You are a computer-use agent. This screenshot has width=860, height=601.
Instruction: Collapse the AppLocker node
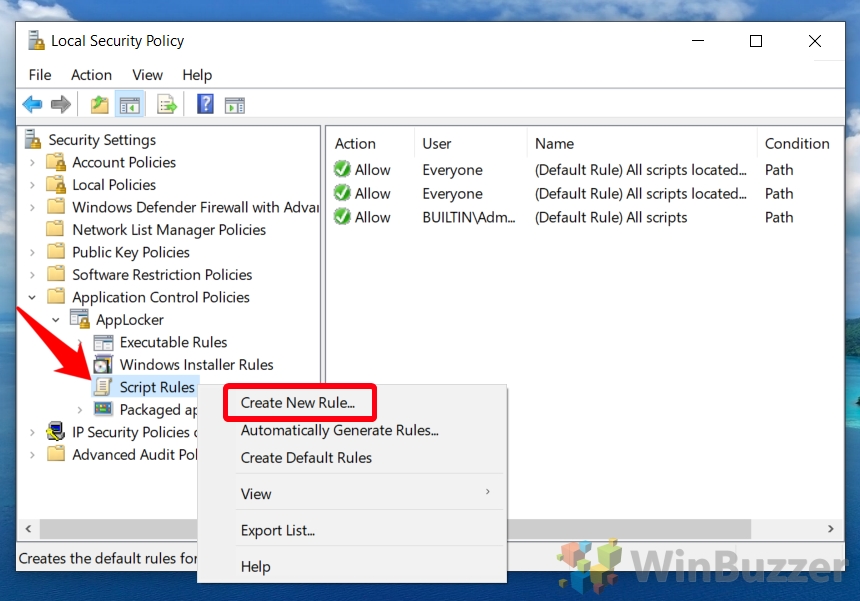click(55, 320)
